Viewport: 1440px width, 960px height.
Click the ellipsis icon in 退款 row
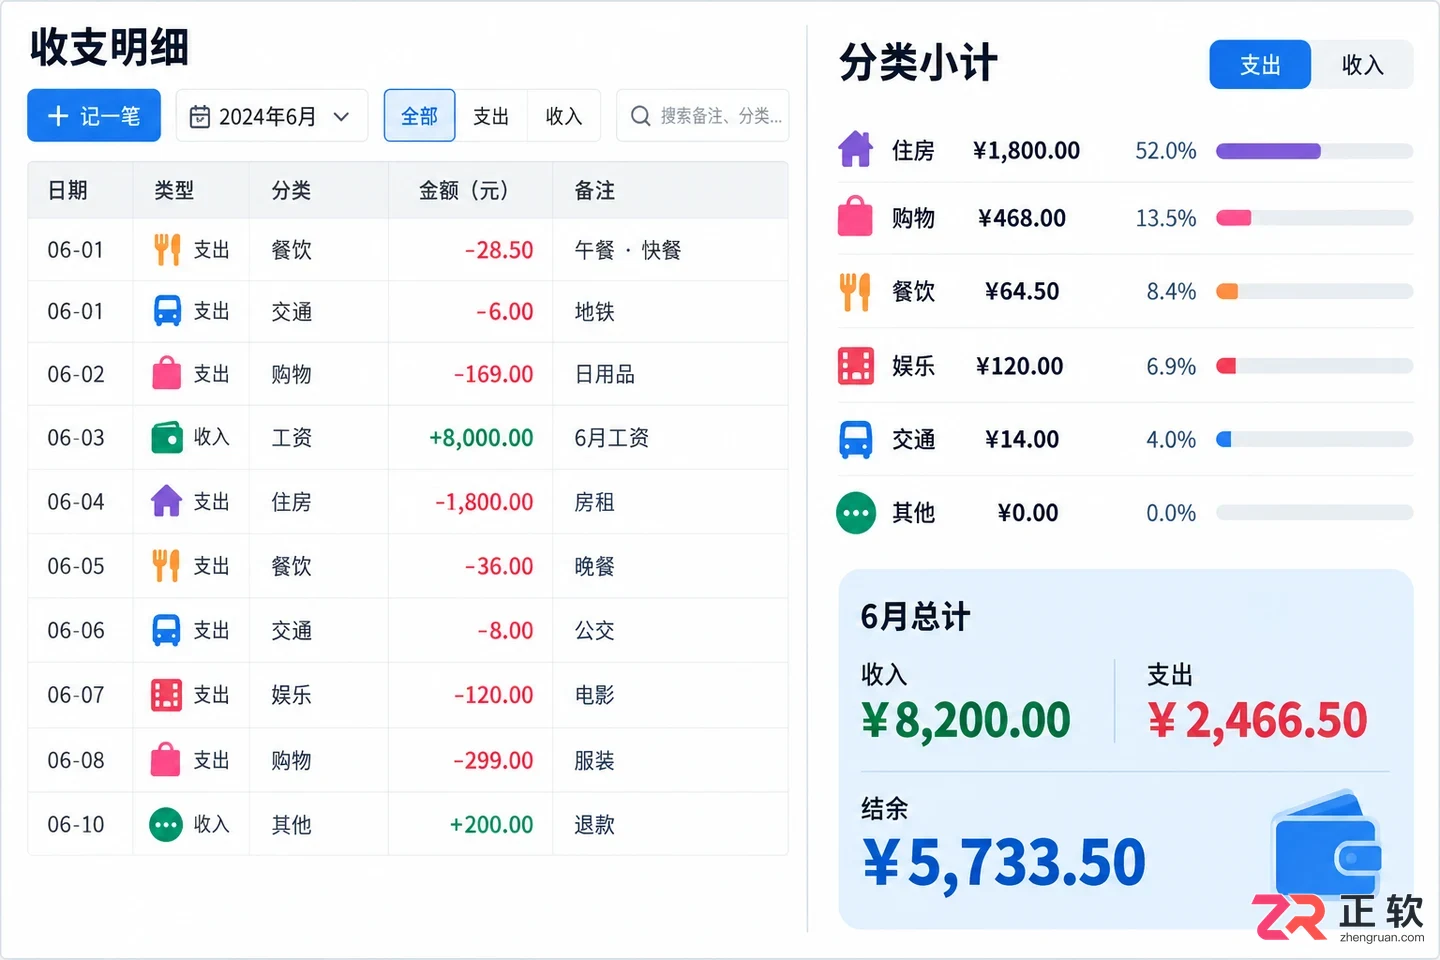[x=166, y=825]
